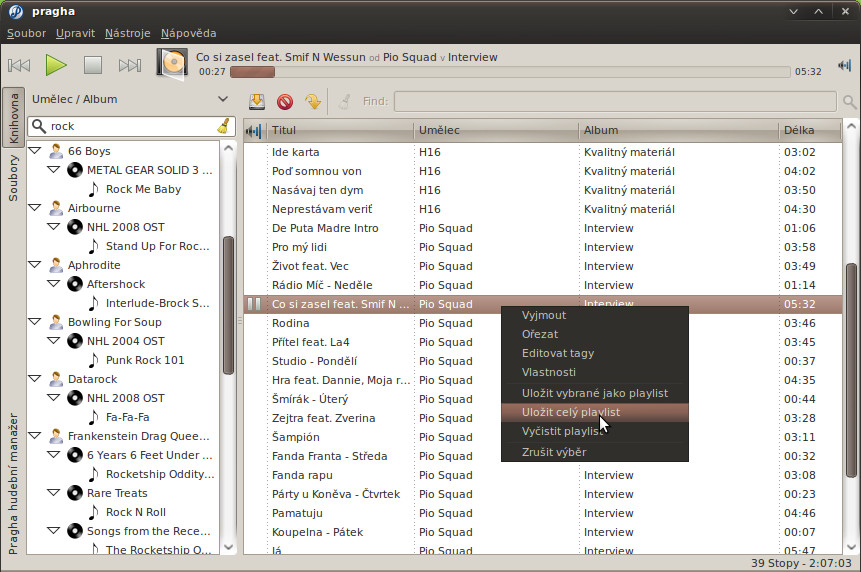This screenshot has width=861, height=572.
Task: Click the save playlist toolbar icon
Action: pos(256,101)
